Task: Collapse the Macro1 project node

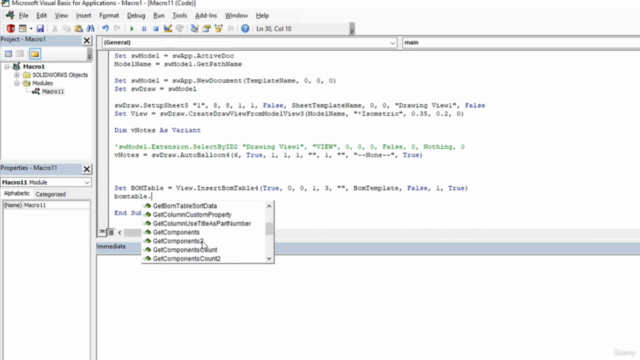Action: (x=7, y=67)
